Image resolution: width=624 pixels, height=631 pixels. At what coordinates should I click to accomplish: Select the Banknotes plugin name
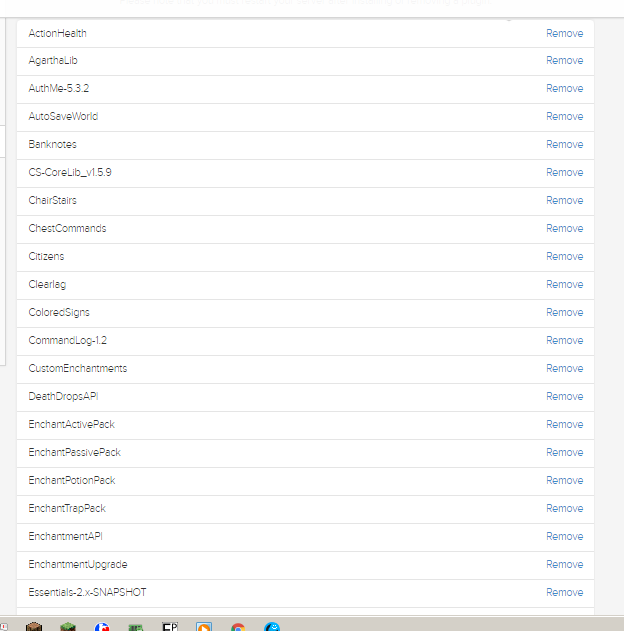[52, 144]
